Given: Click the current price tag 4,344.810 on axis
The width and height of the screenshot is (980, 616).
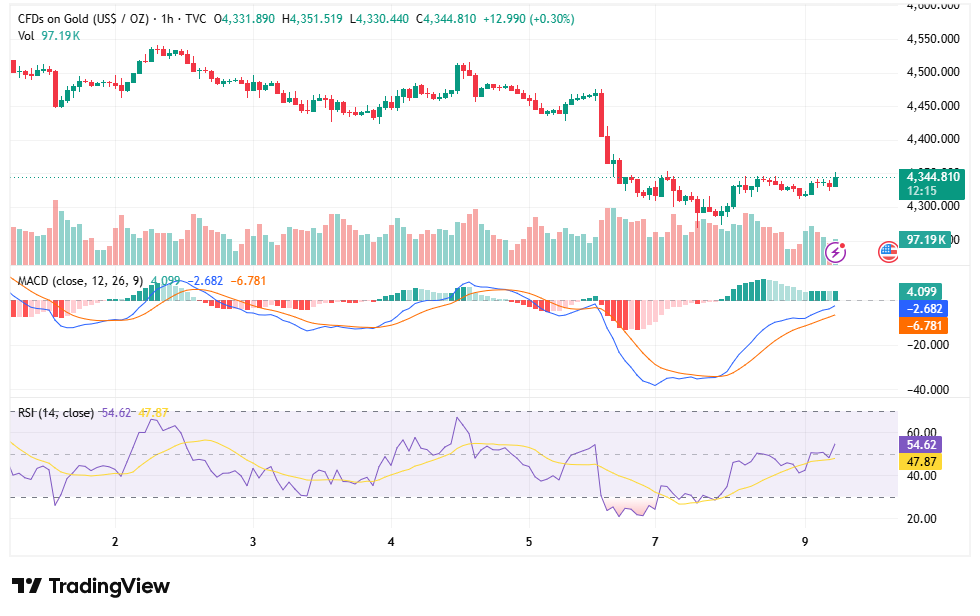Looking at the screenshot, I should tap(933, 177).
